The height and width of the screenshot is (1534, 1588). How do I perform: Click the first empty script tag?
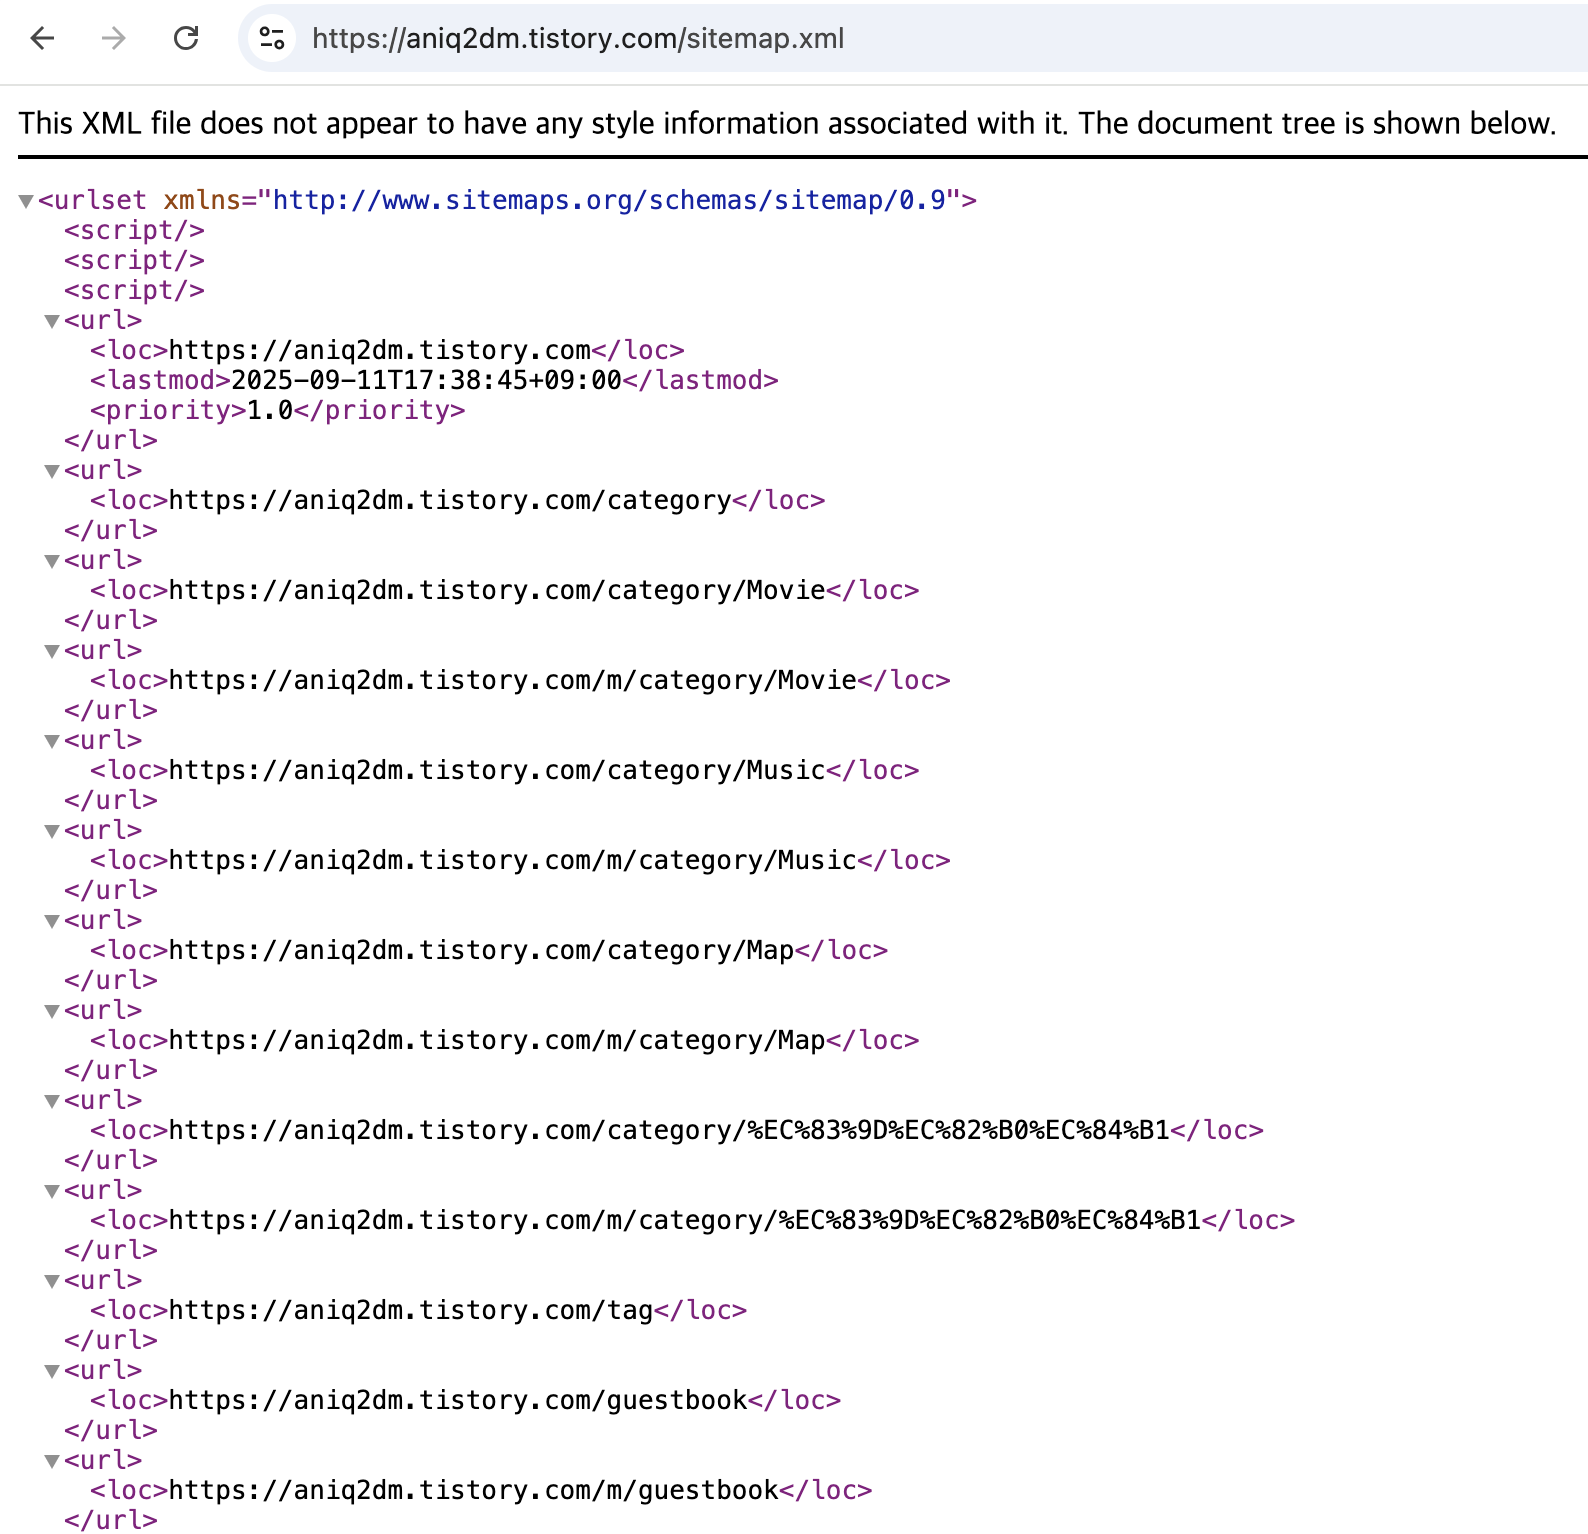[x=134, y=230]
